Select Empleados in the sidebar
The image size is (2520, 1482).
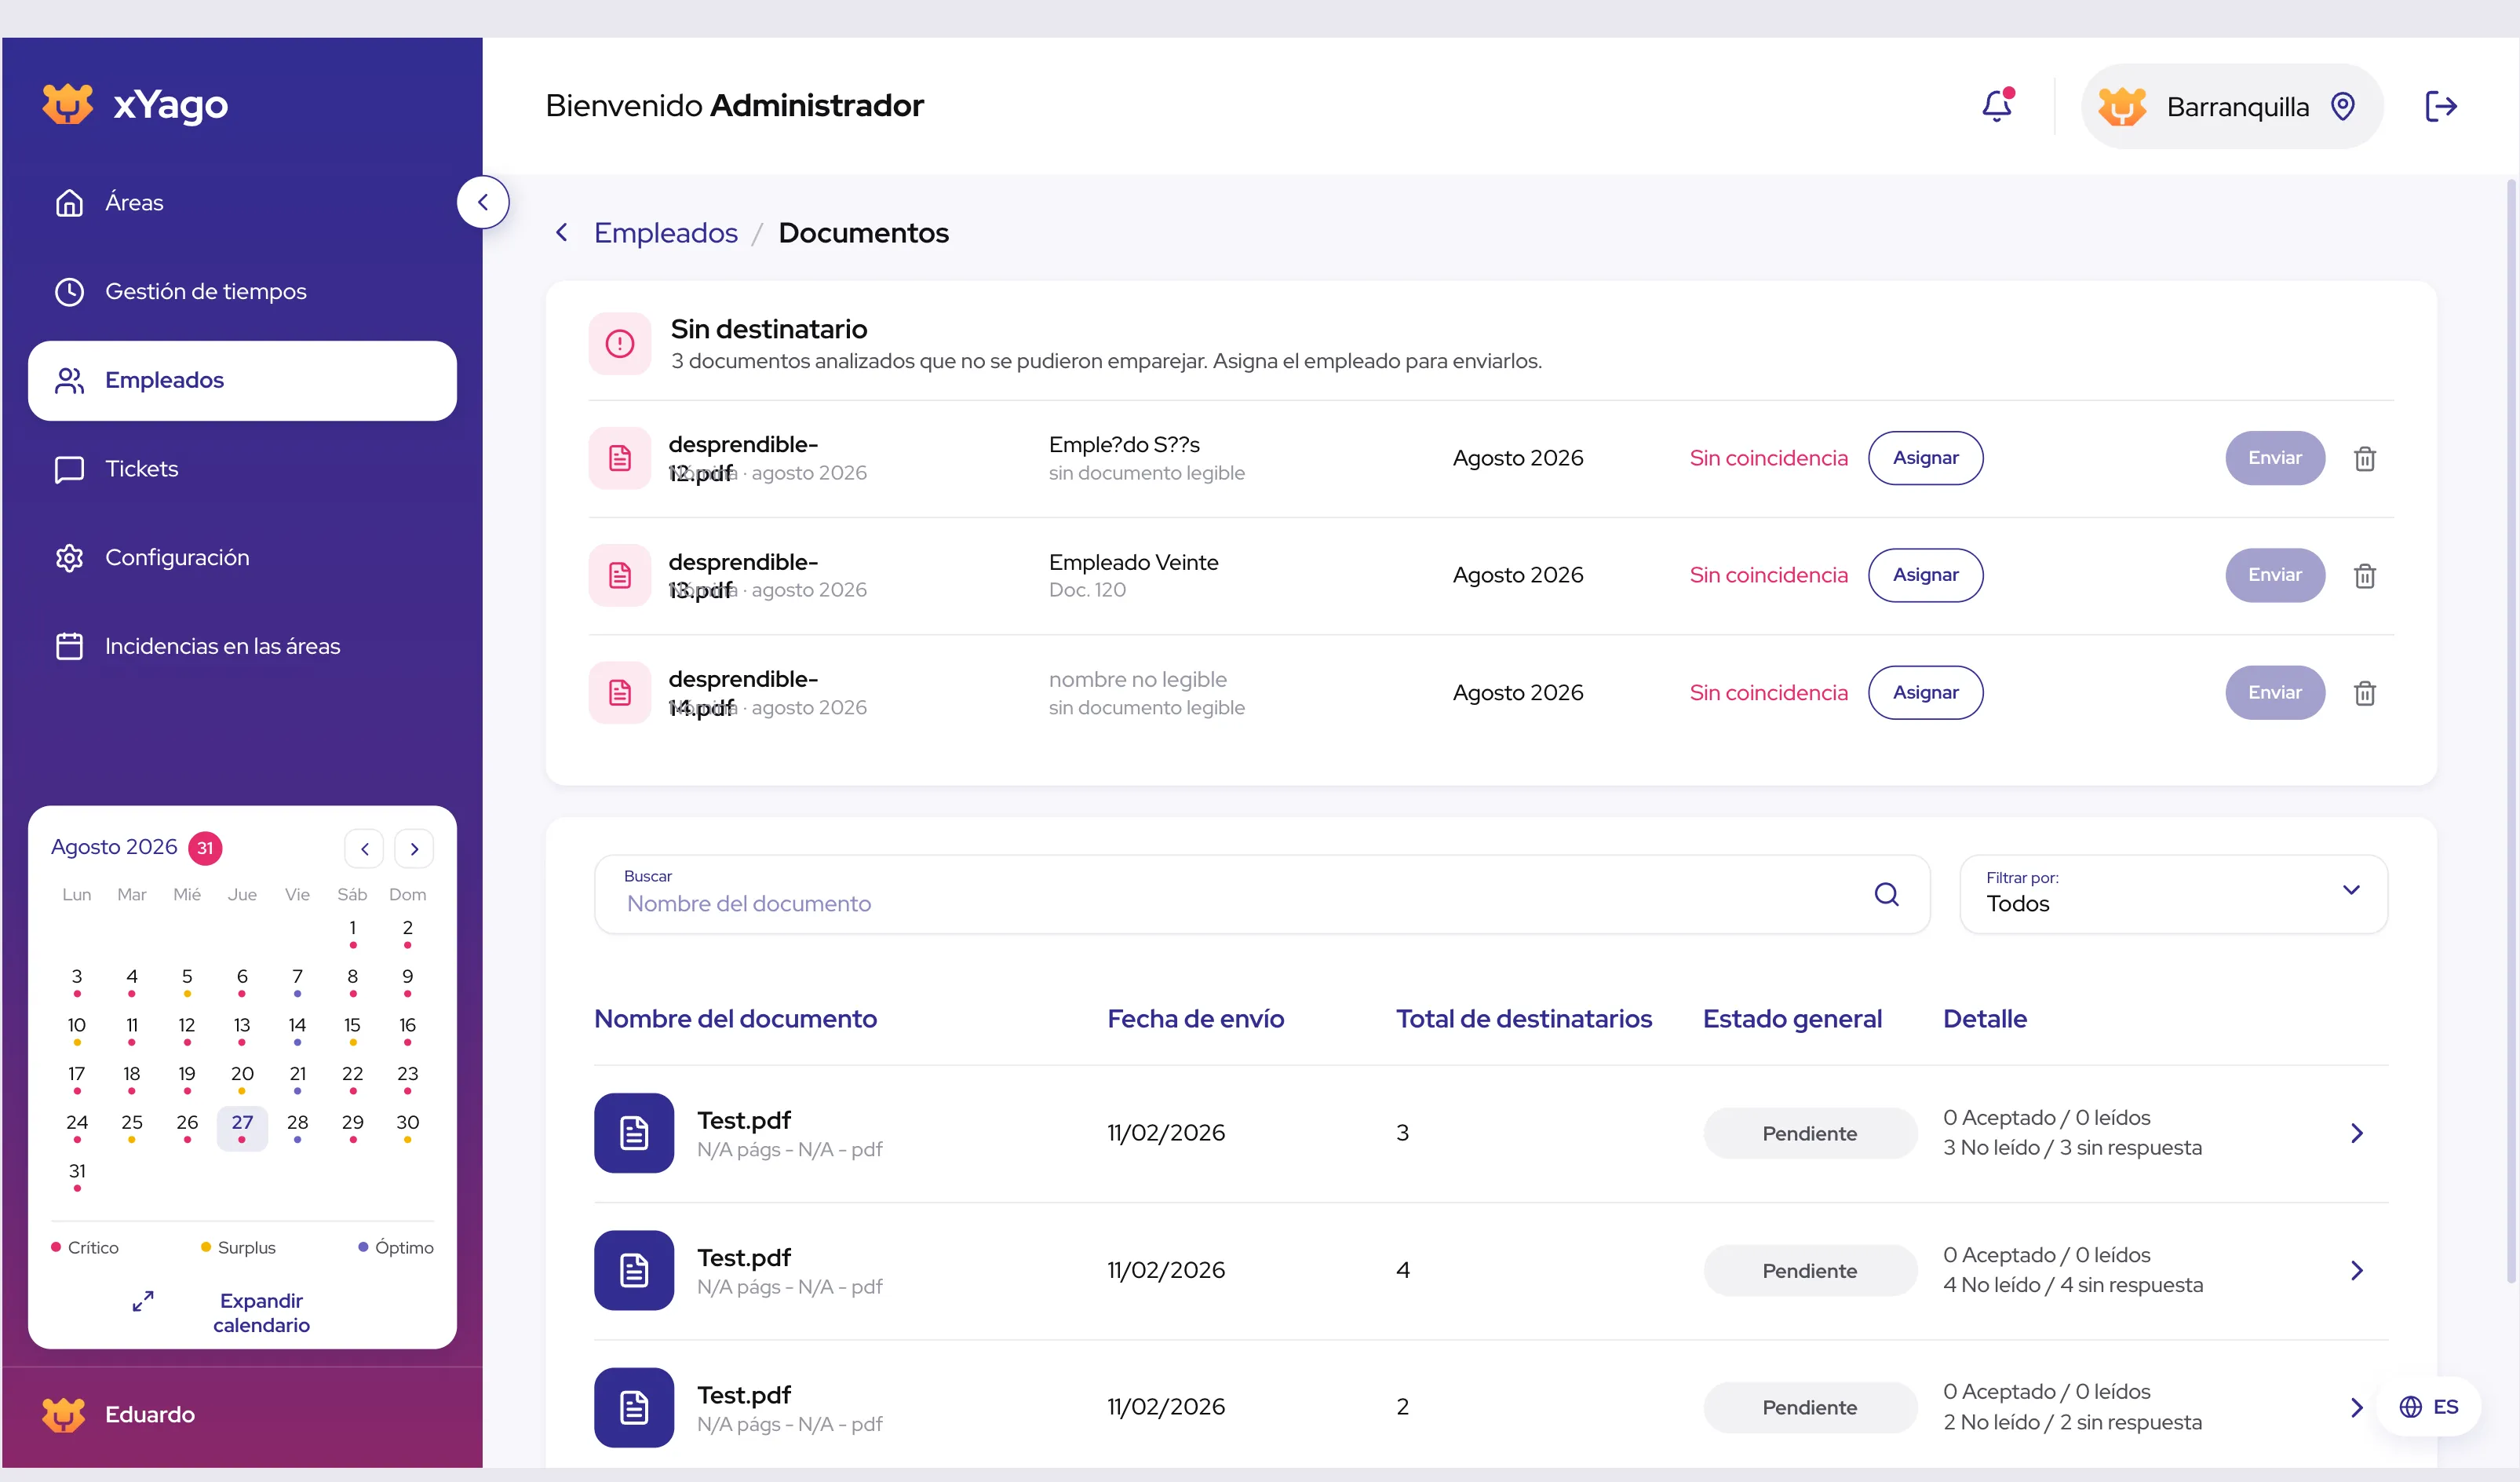pos(242,381)
